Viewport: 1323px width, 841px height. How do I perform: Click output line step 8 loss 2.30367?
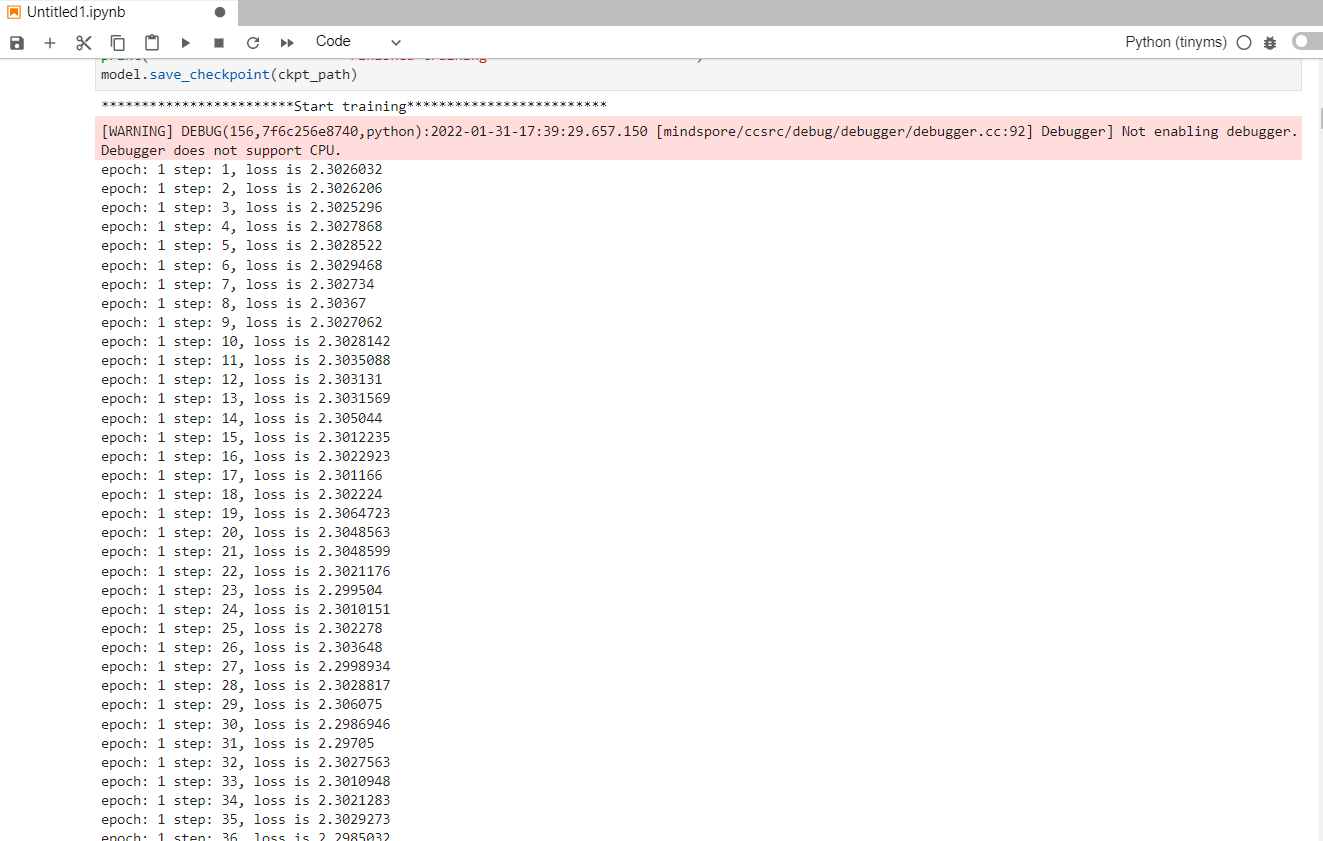click(233, 303)
